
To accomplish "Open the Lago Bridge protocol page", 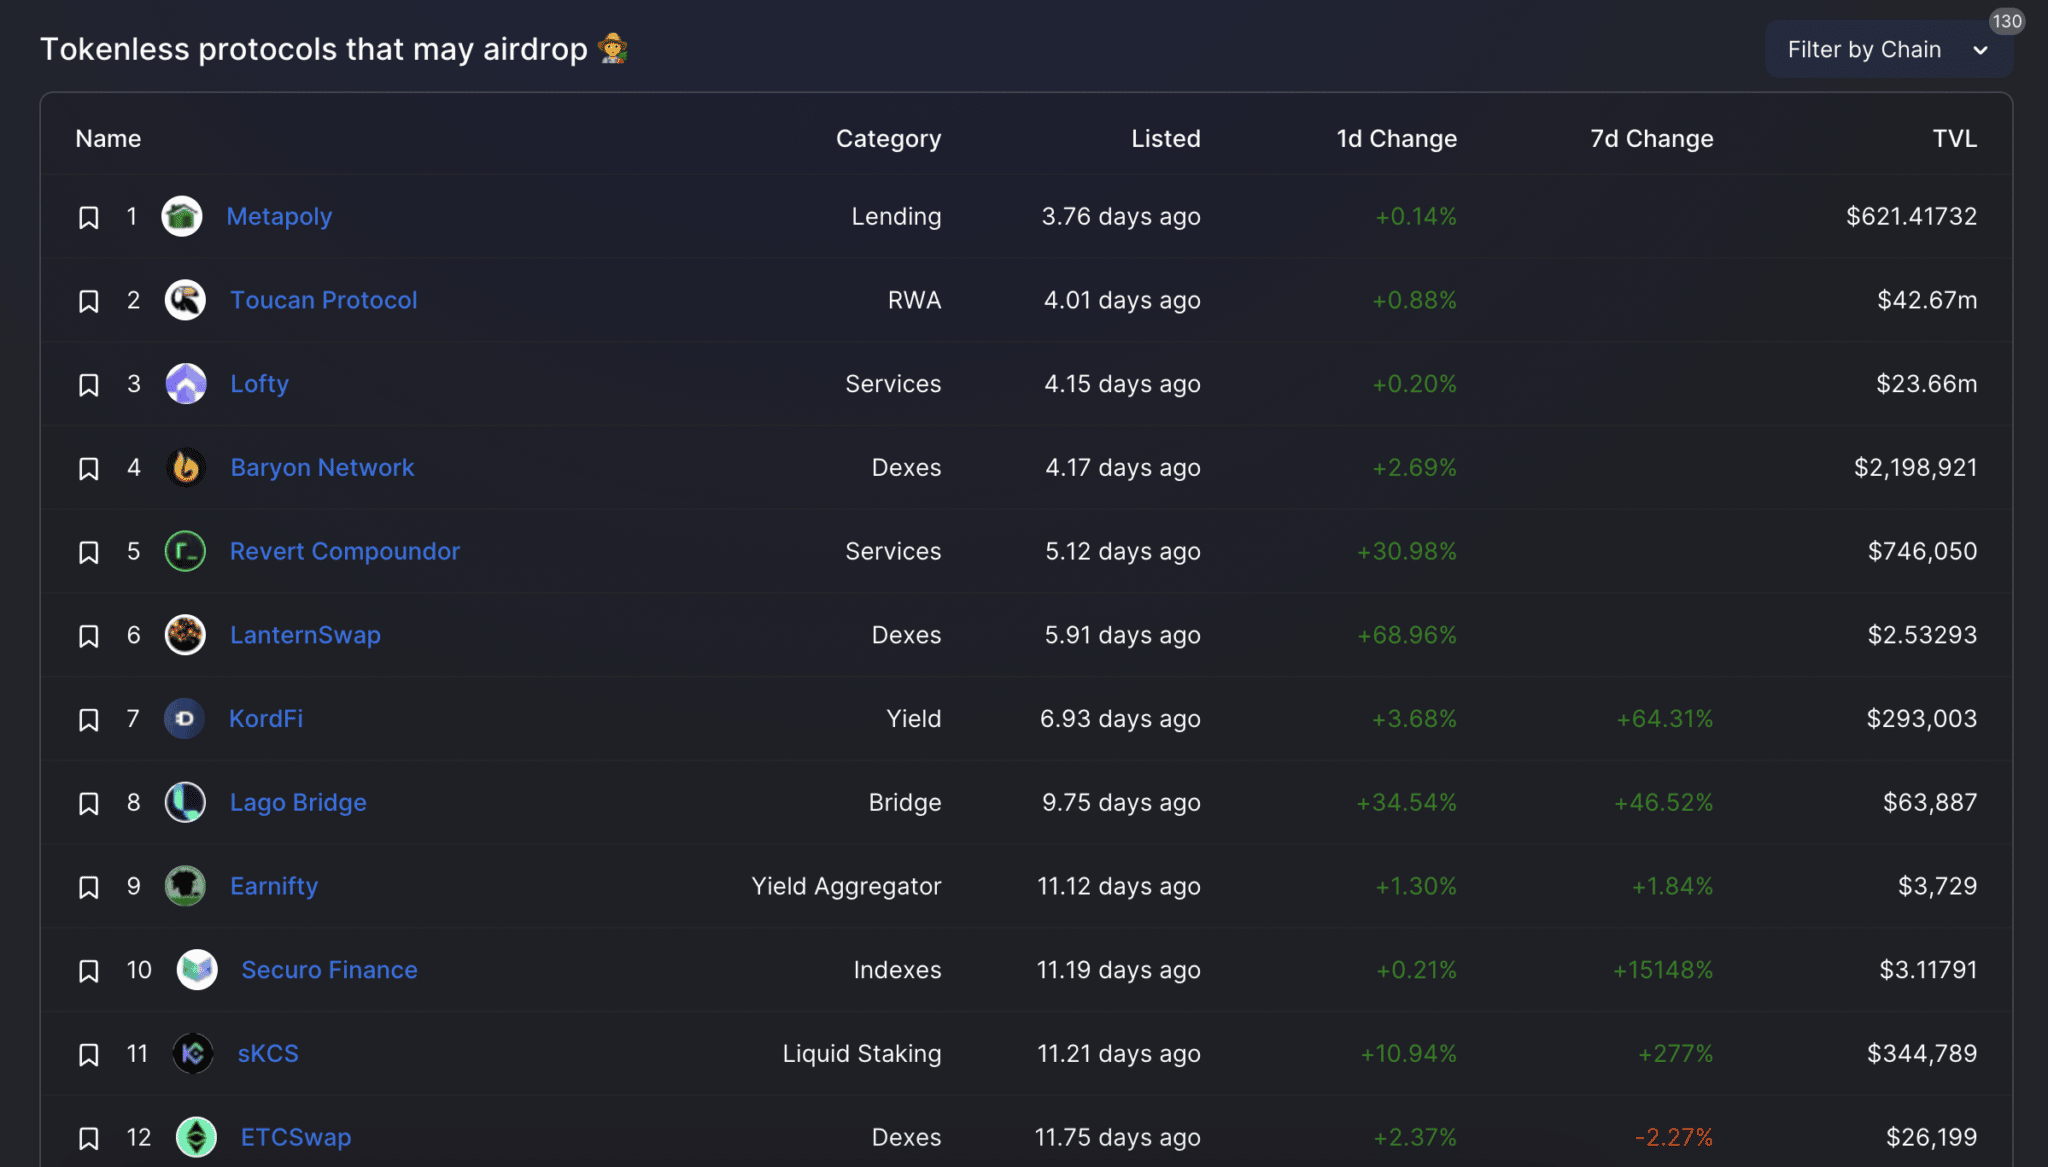I will 298,802.
